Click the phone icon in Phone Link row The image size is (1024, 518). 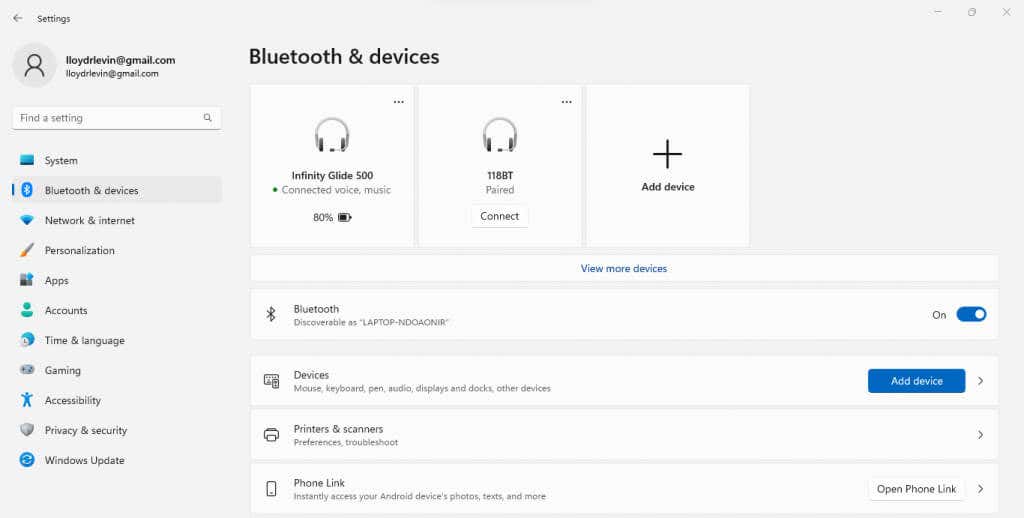[271, 489]
